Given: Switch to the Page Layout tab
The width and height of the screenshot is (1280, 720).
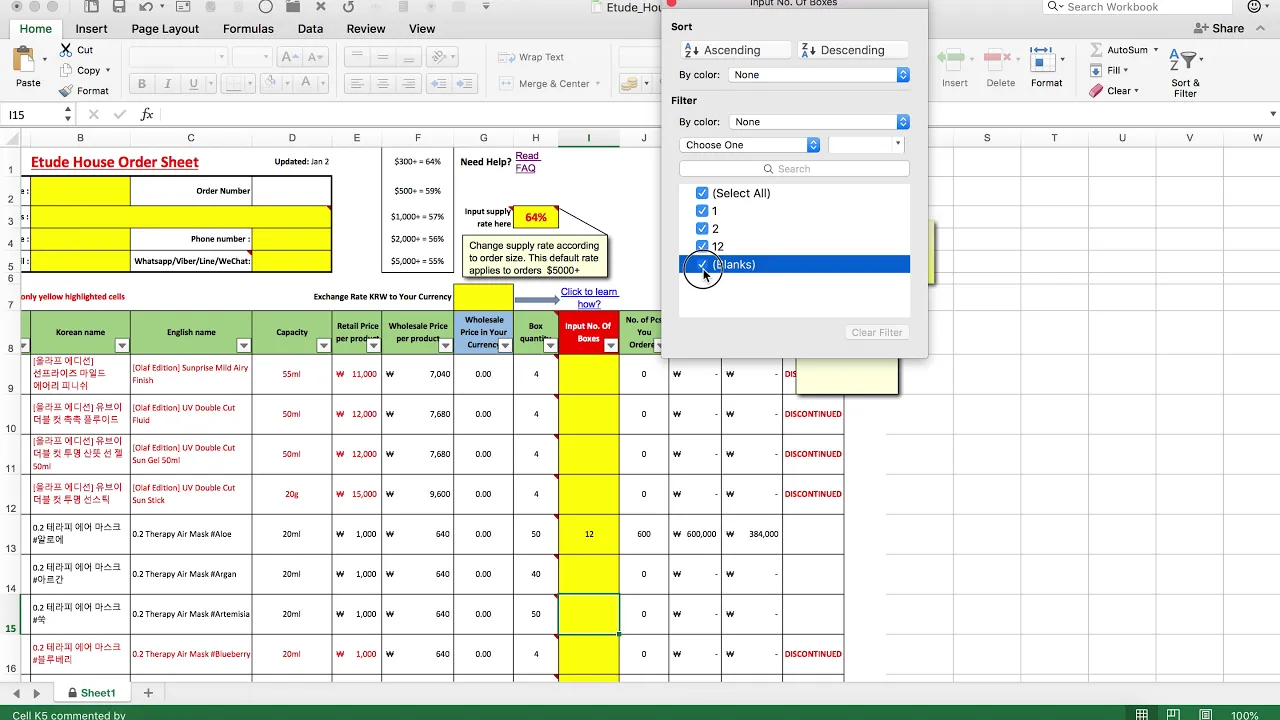Looking at the screenshot, I should pyautogui.click(x=165, y=29).
